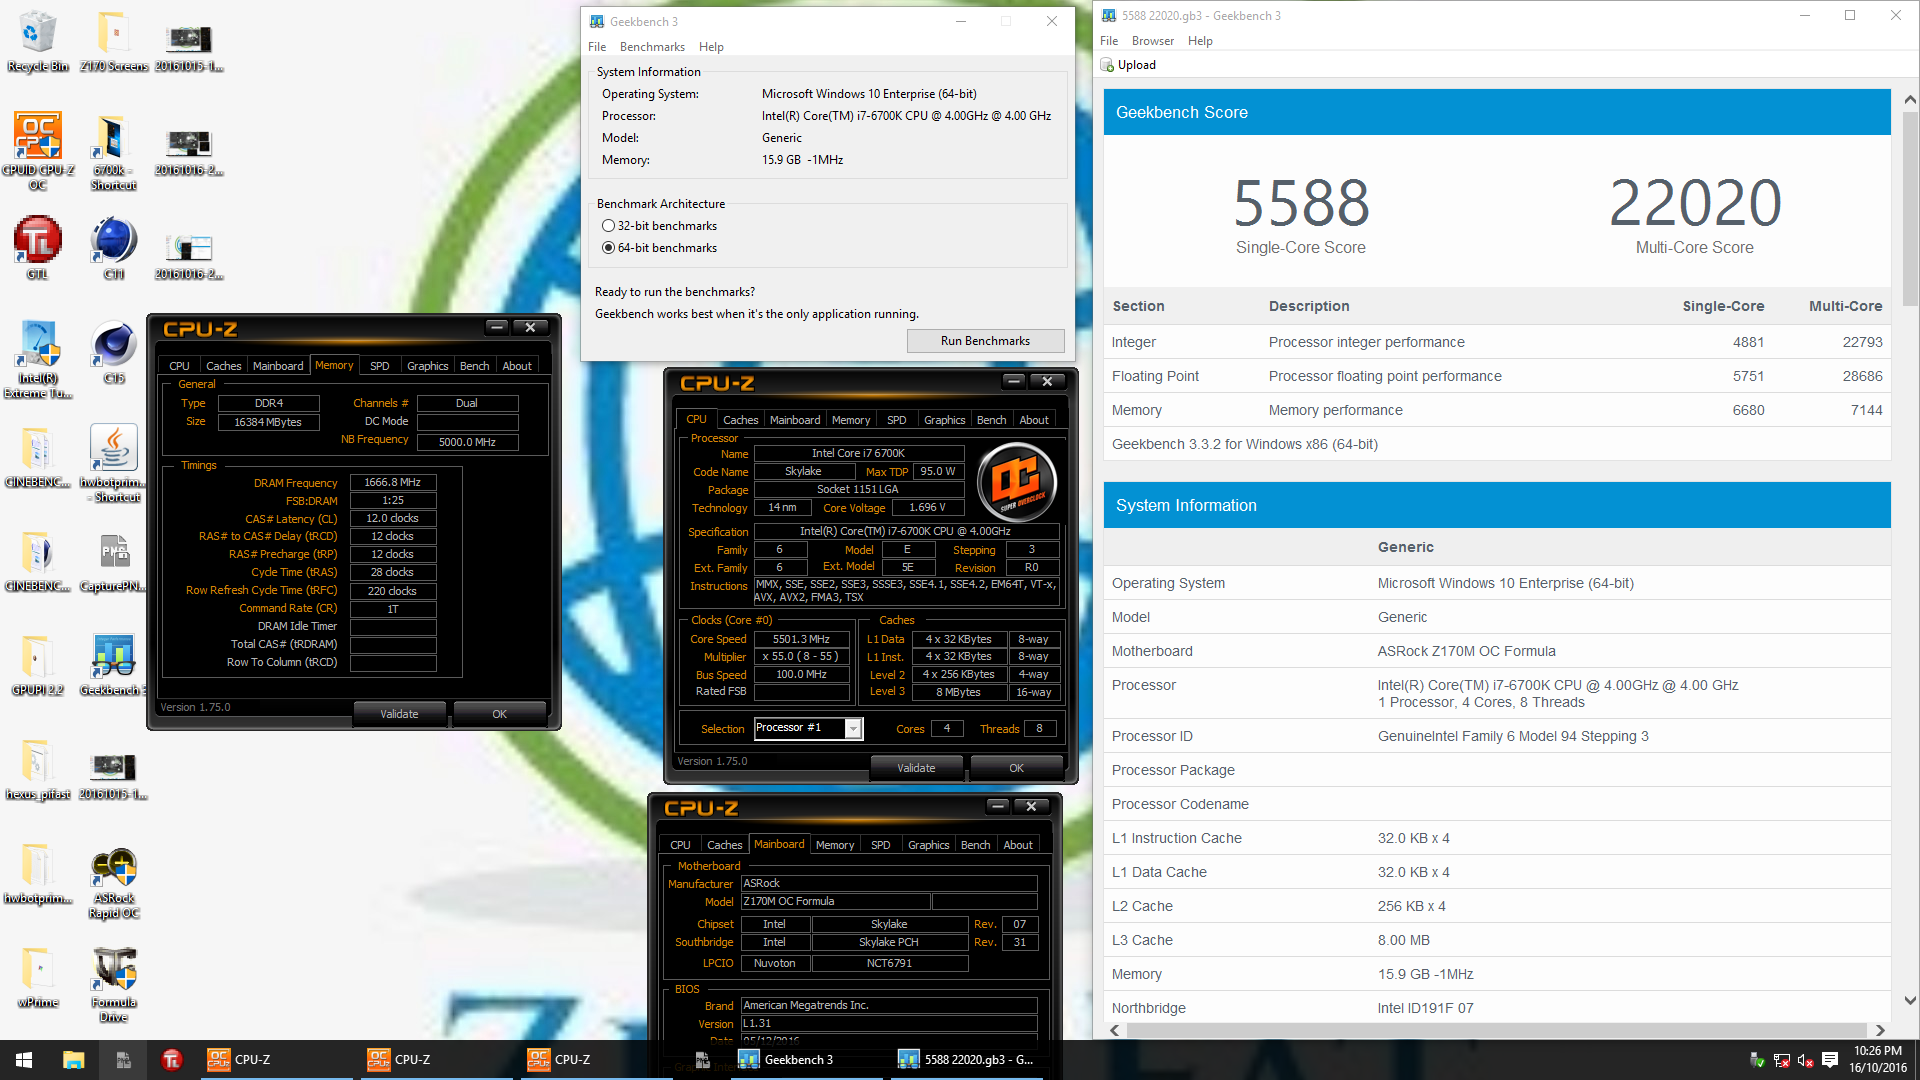
Task: Open the hexus_pifast folder icon
Action: 37,768
